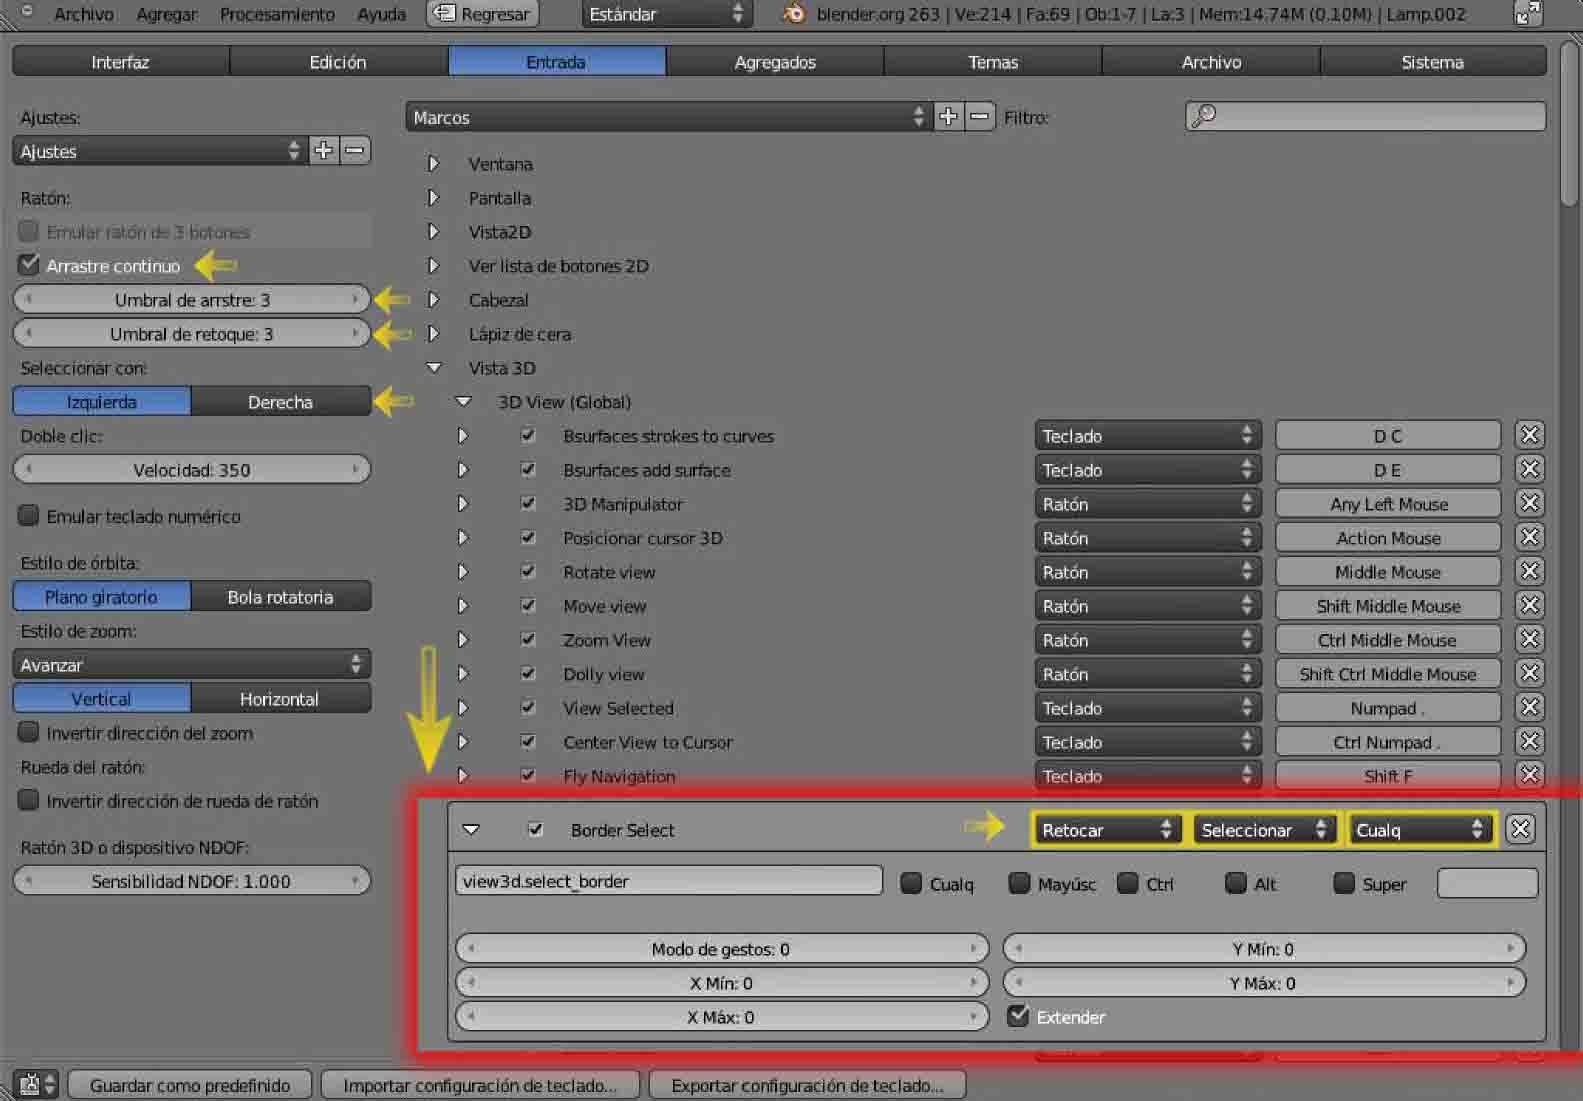Open the Procesamiento menu

click(x=277, y=14)
